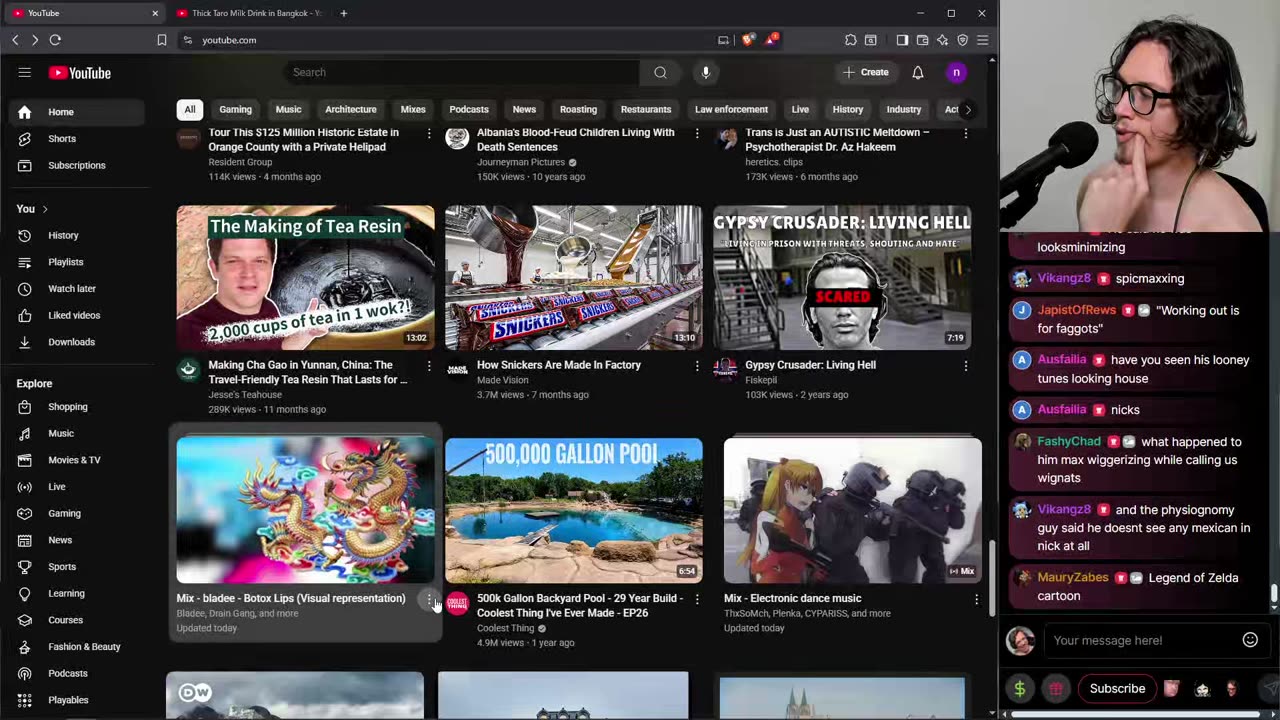Start voice search with the microphone

coord(706,72)
